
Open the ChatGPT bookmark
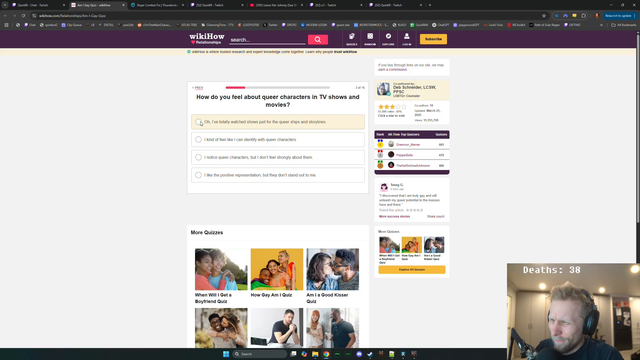[441, 25]
